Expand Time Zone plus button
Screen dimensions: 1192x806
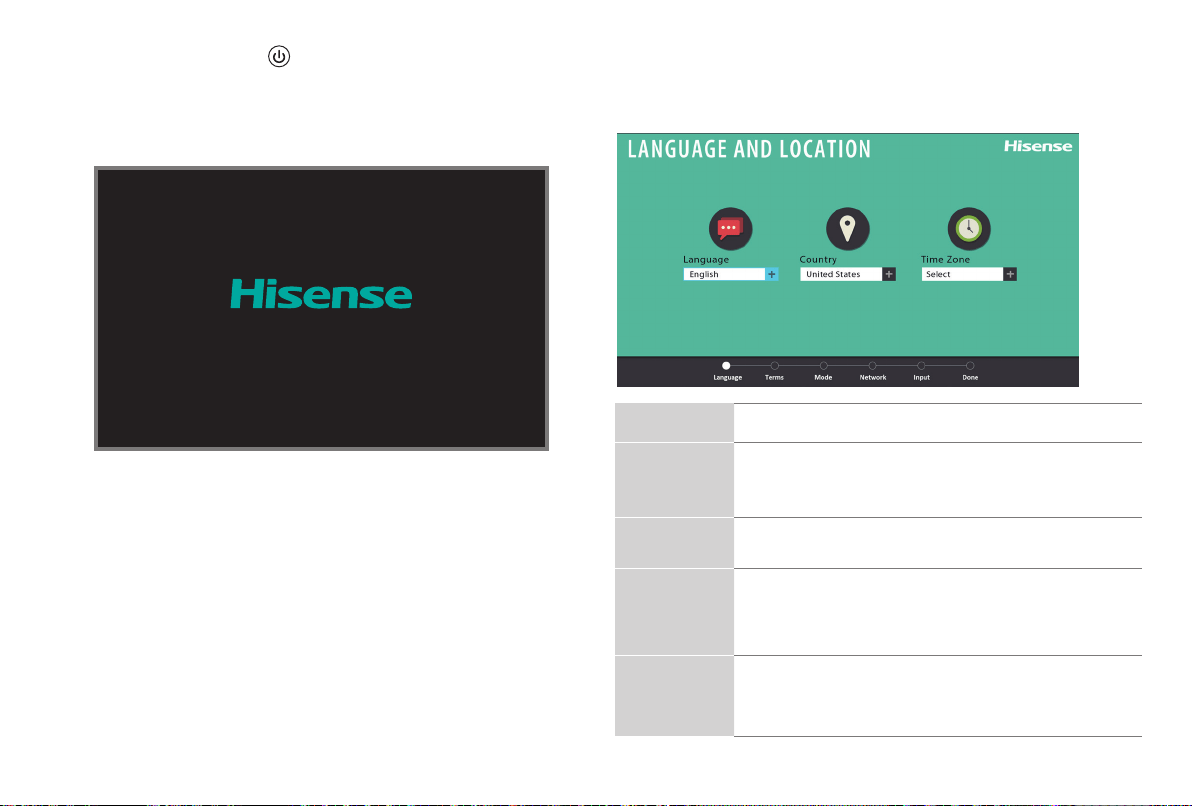pyautogui.click(x=1010, y=274)
